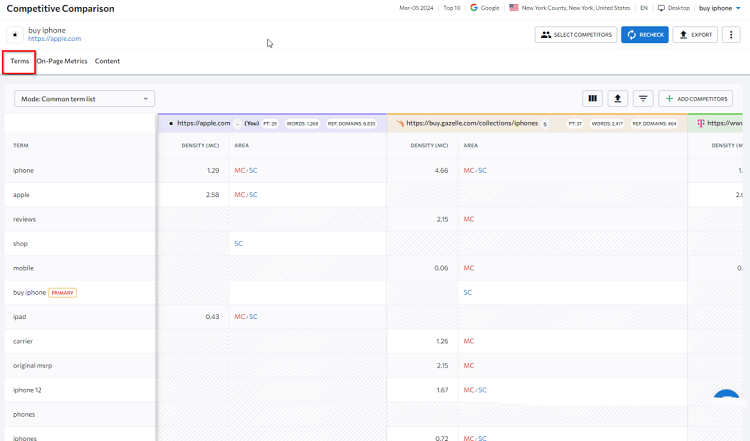Select the ipad term row
The image size is (750, 441).
coord(80,317)
